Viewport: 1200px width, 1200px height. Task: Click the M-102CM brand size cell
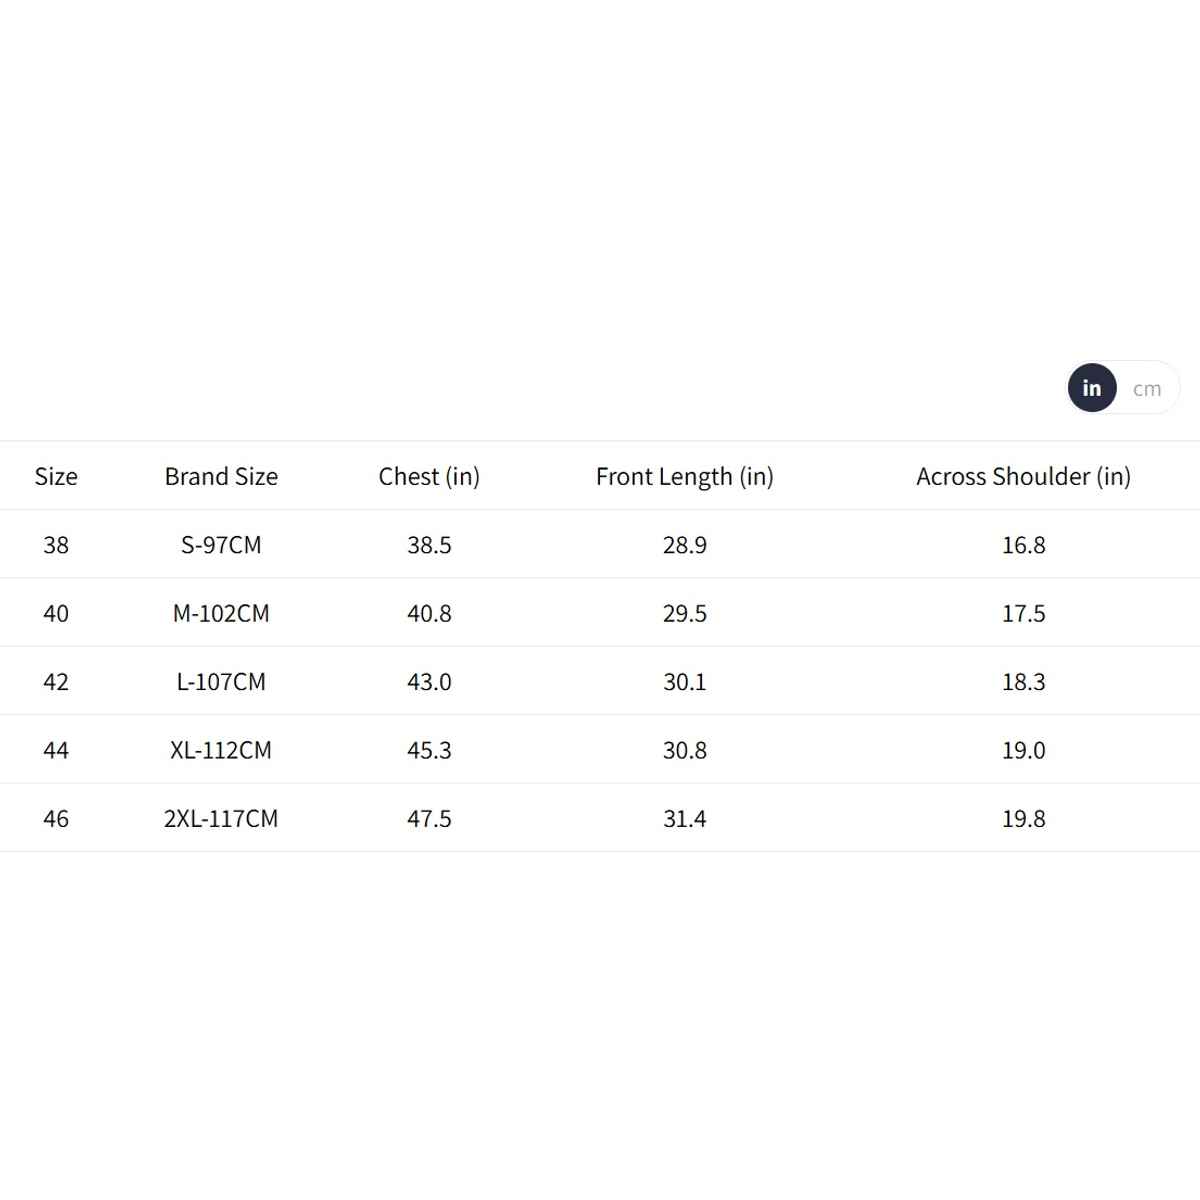[221, 613]
